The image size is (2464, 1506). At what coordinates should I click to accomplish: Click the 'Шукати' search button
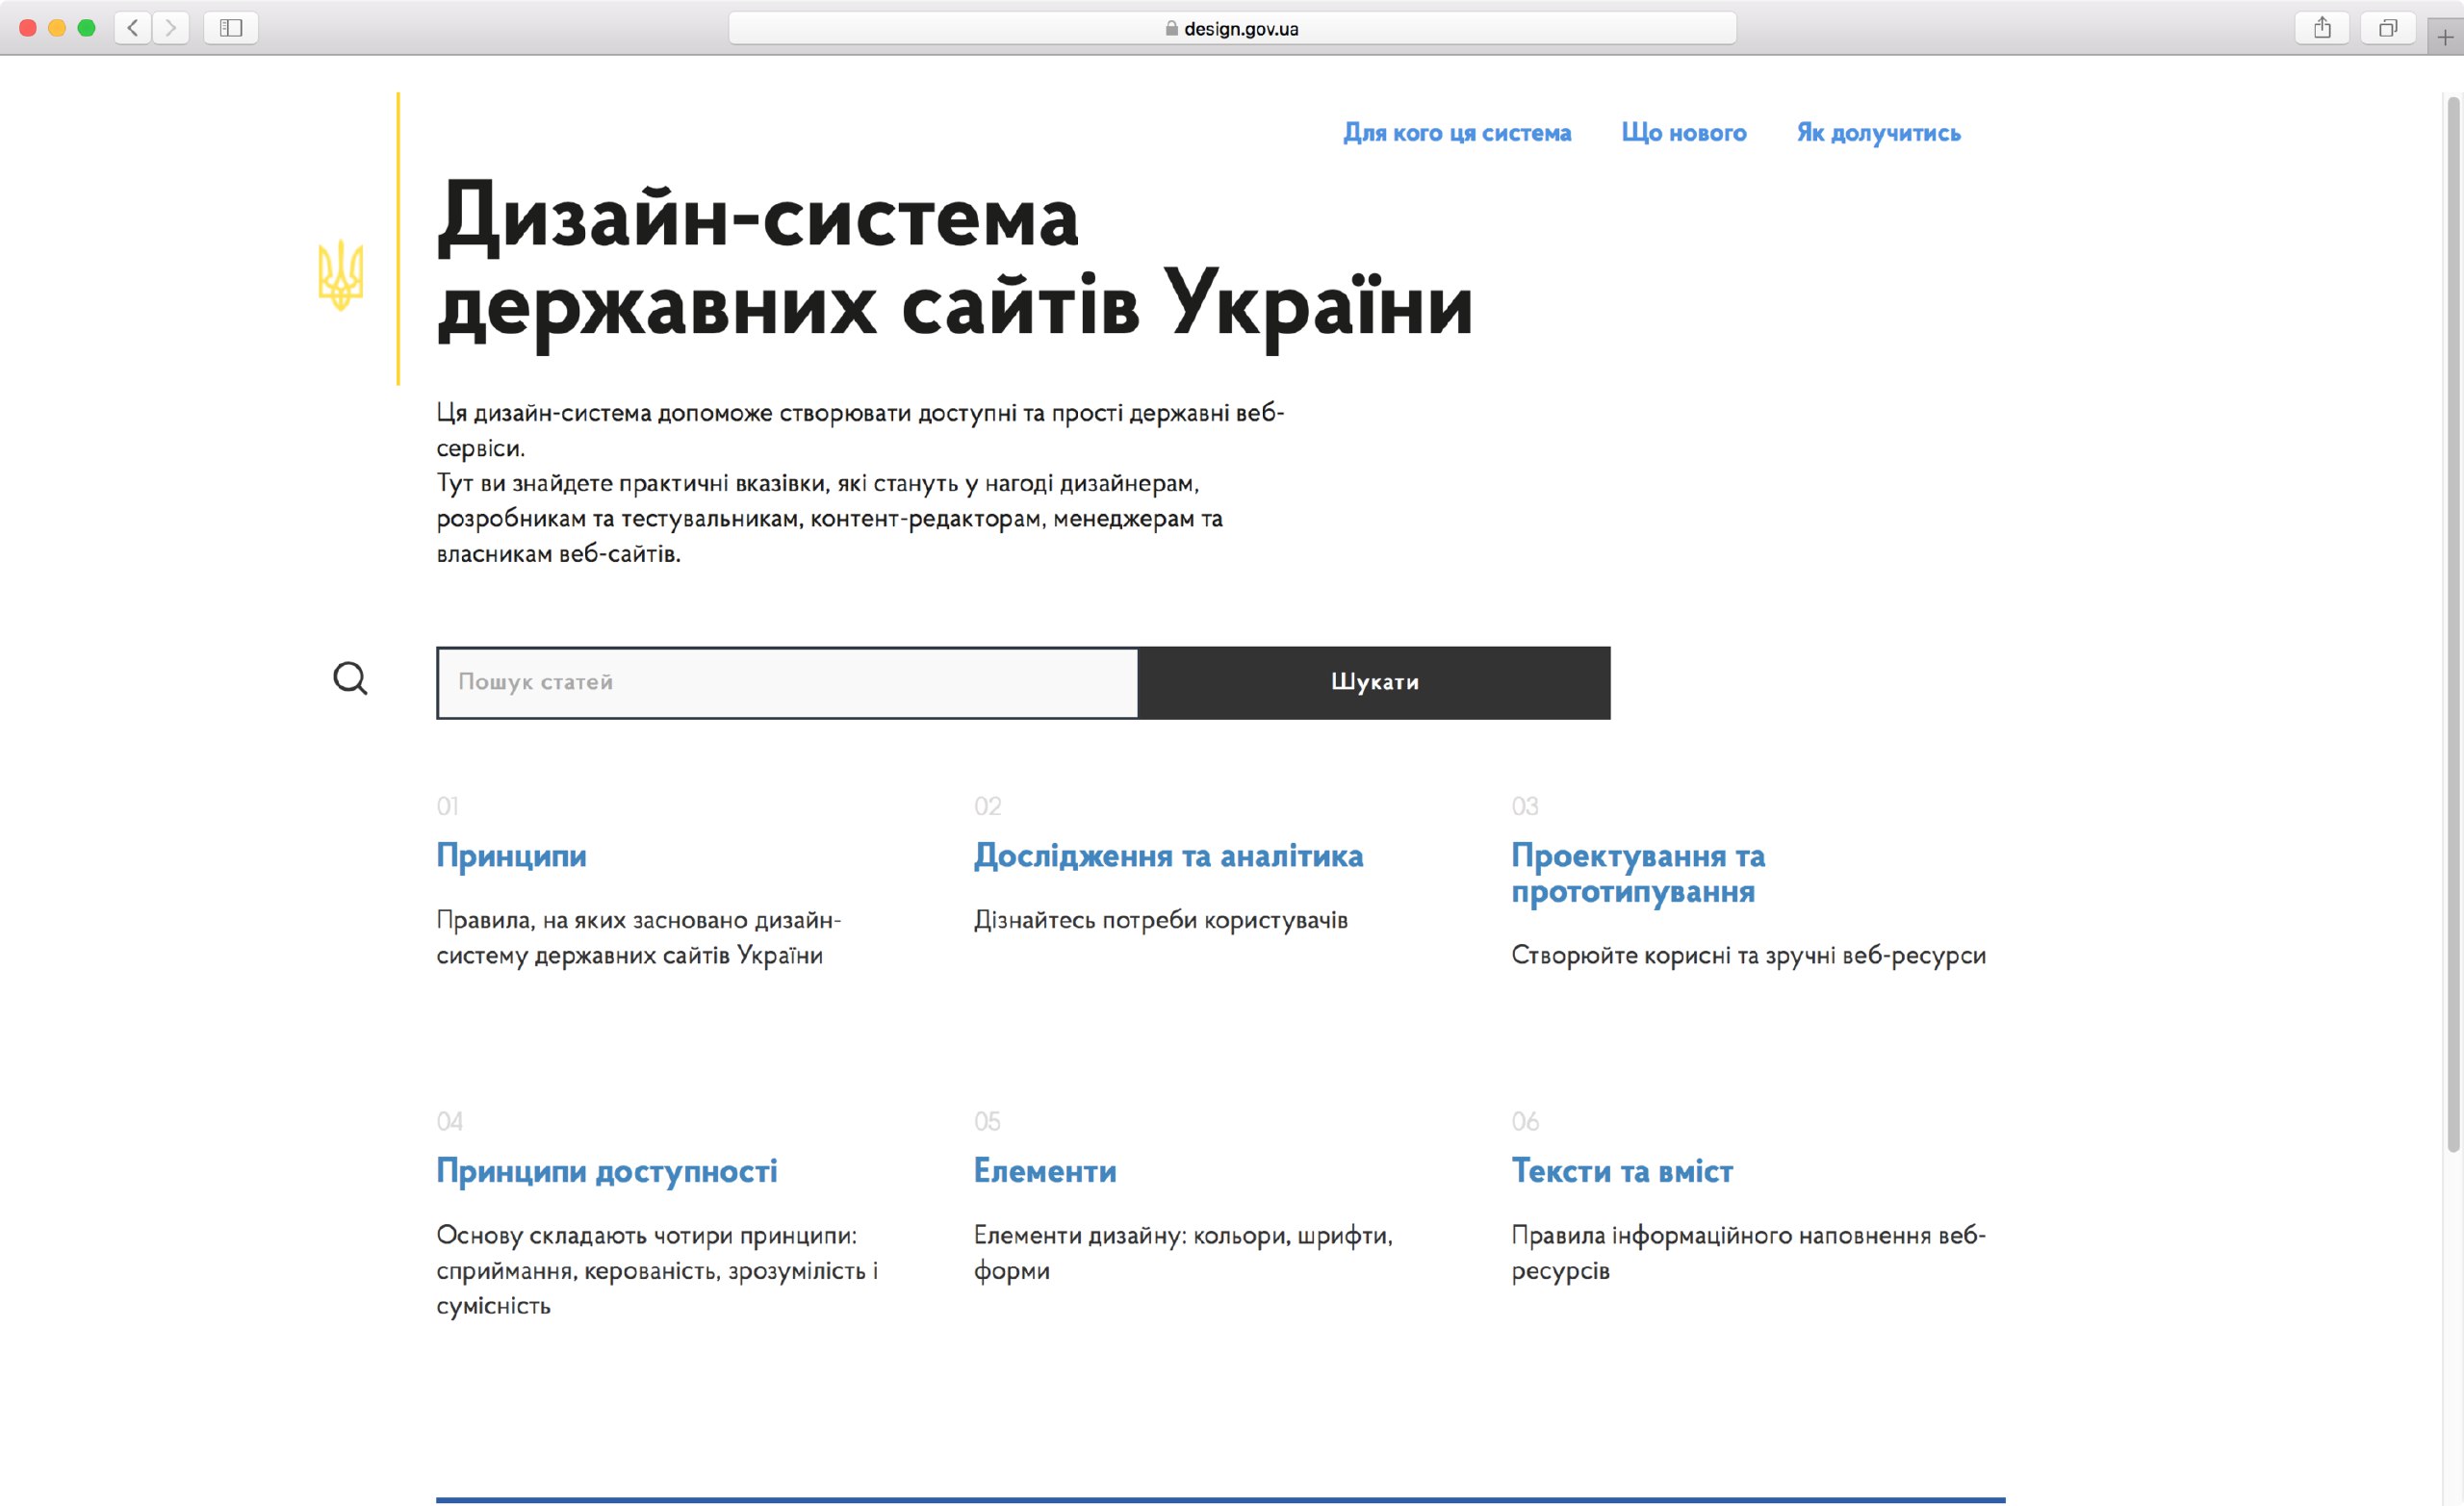[1375, 683]
